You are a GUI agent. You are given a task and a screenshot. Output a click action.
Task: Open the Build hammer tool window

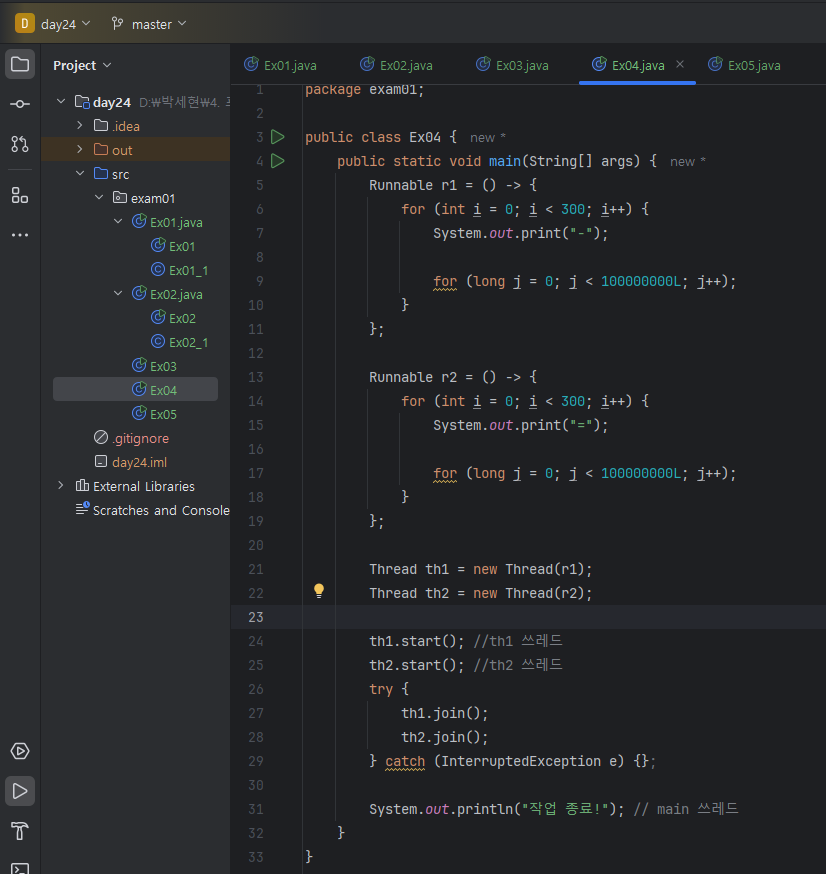[x=20, y=831]
